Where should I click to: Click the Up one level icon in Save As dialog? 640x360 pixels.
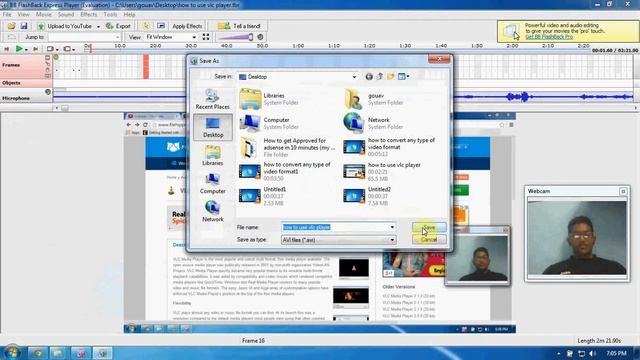pyautogui.click(x=380, y=77)
